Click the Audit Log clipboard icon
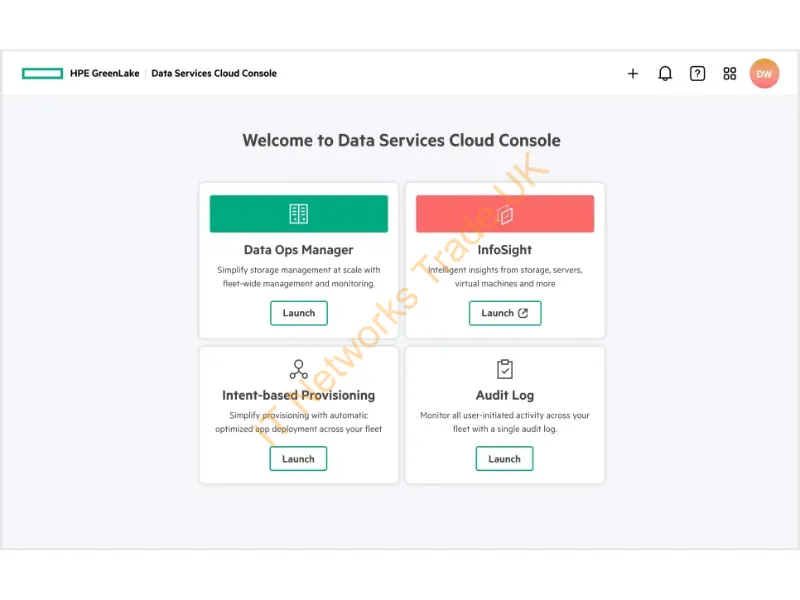The width and height of the screenshot is (800, 600). click(x=505, y=369)
